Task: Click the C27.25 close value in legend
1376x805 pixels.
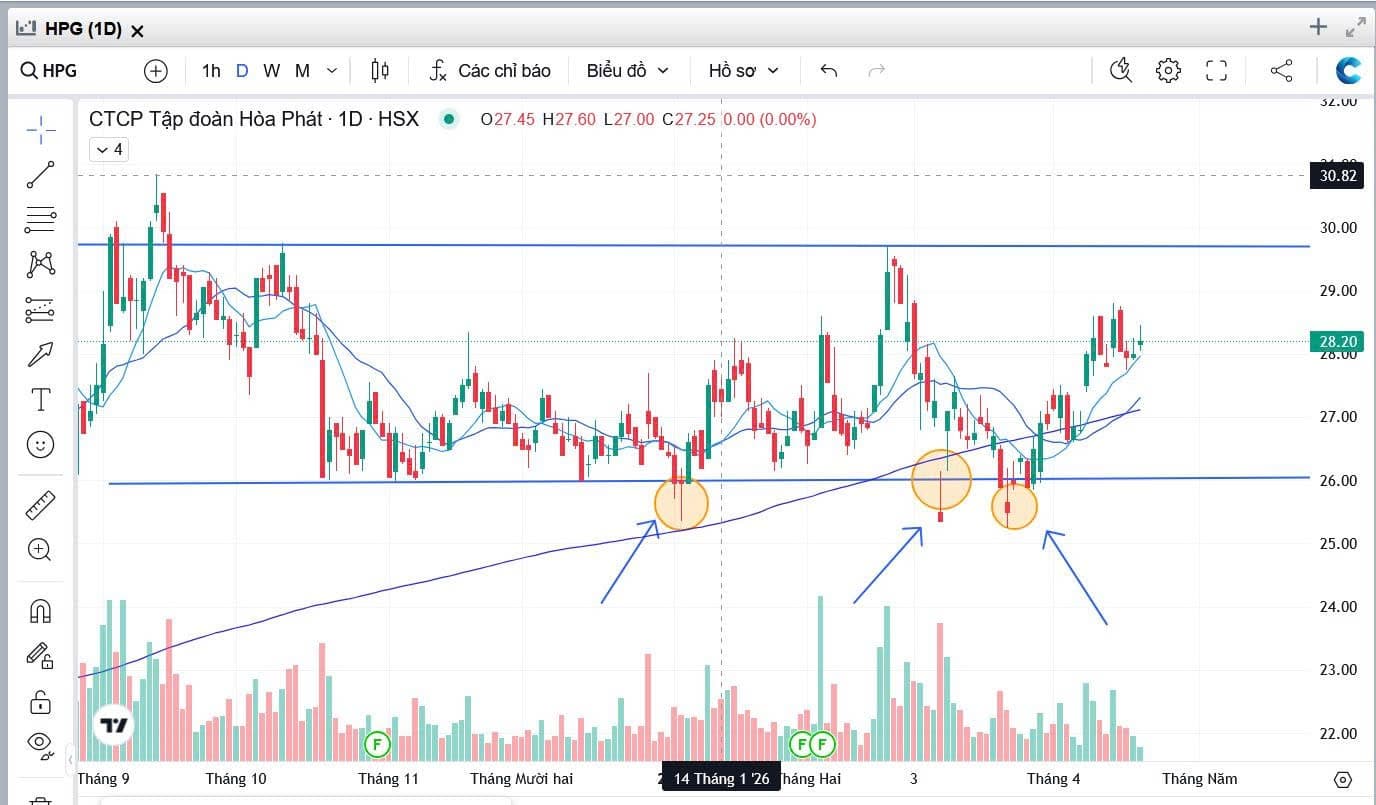Action: 688,119
